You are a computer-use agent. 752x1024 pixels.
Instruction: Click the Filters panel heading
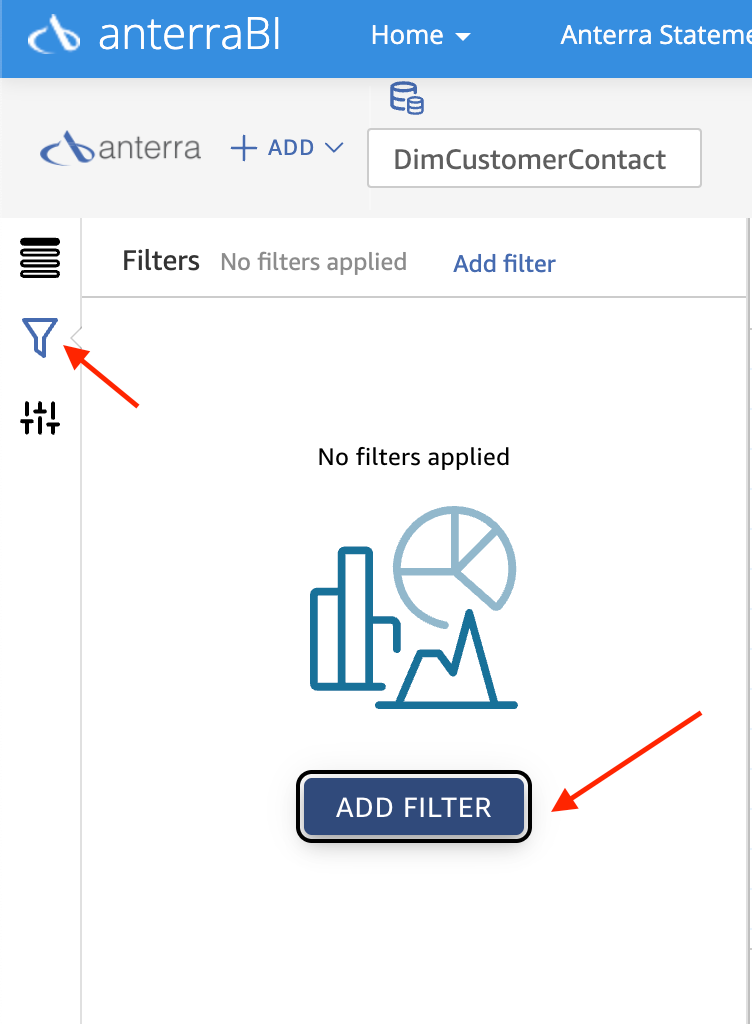(x=161, y=261)
